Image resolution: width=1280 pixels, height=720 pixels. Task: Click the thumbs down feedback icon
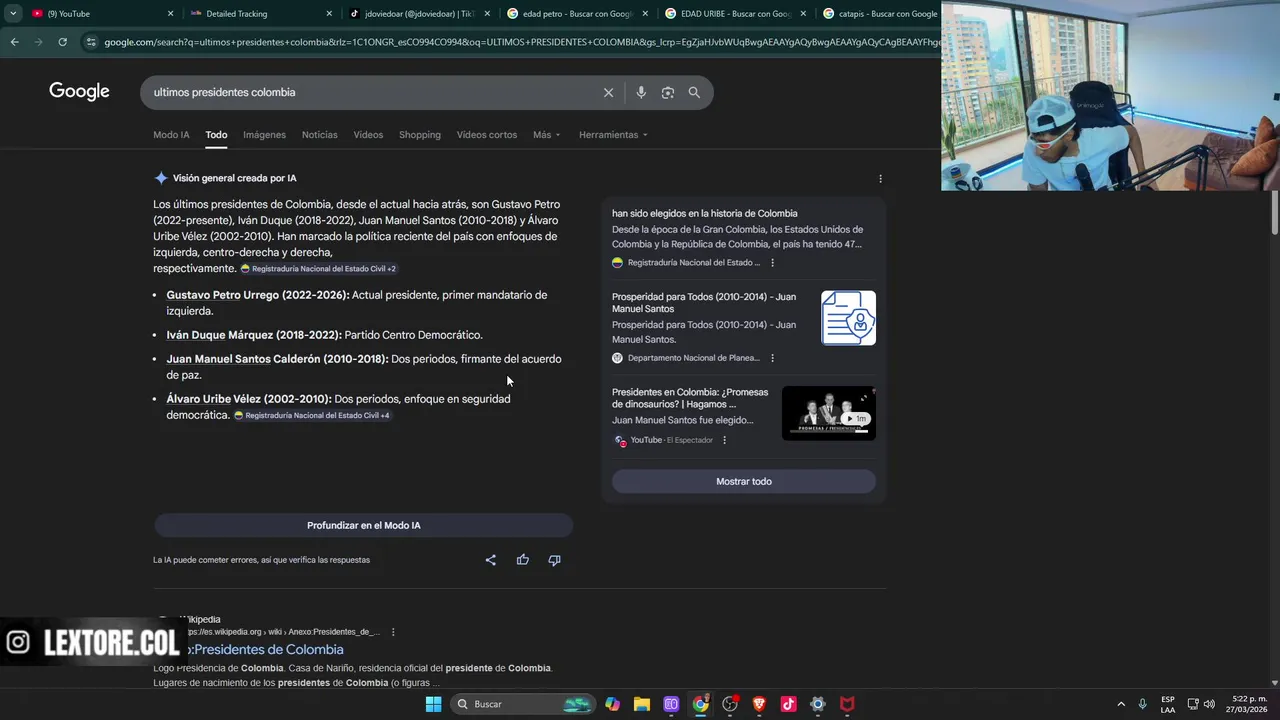[x=554, y=560]
